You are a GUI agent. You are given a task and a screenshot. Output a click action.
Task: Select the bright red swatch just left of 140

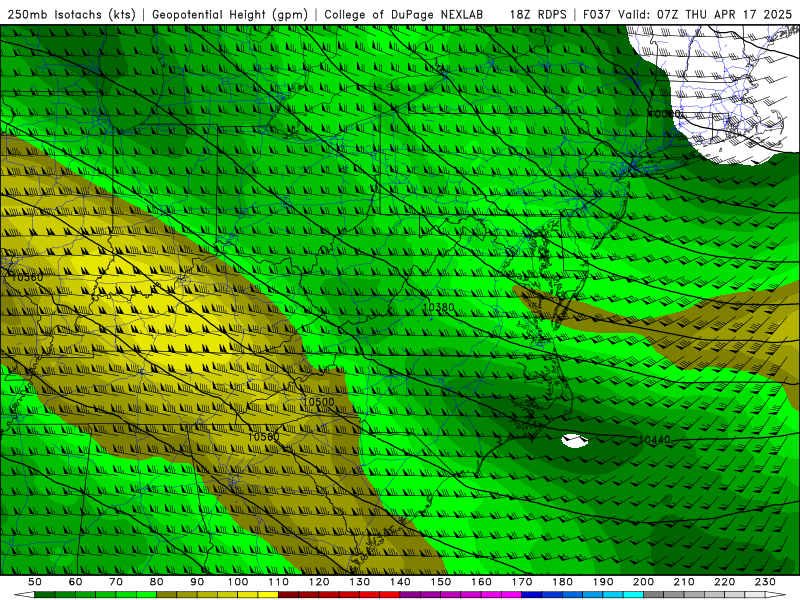(390, 595)
